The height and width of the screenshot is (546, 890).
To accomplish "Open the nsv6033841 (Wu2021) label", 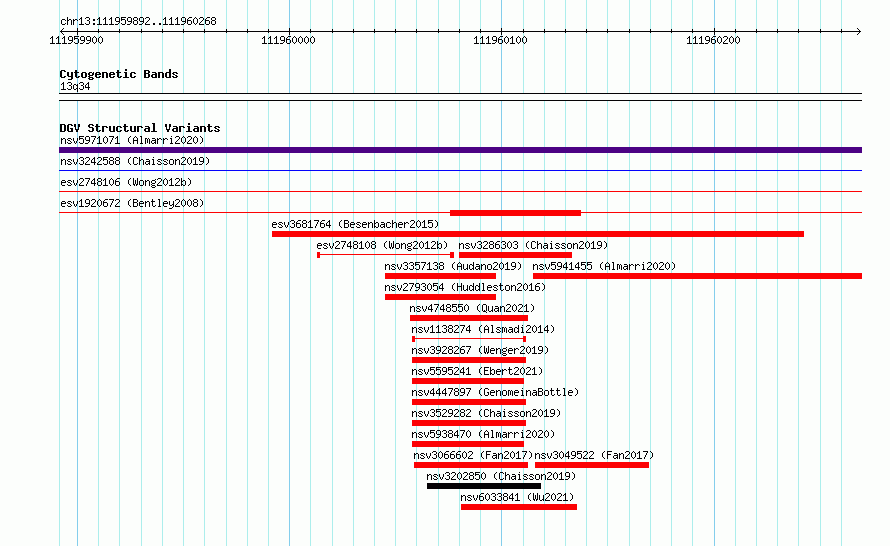I will pyautogui.click(x=517, y=497).
